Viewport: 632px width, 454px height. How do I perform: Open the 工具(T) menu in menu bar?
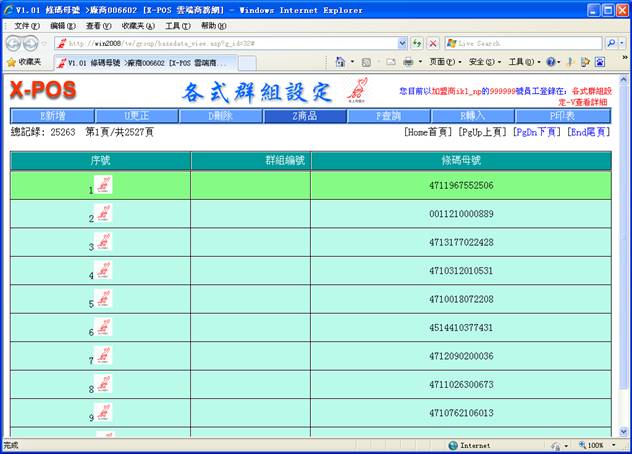pos(177,25)
